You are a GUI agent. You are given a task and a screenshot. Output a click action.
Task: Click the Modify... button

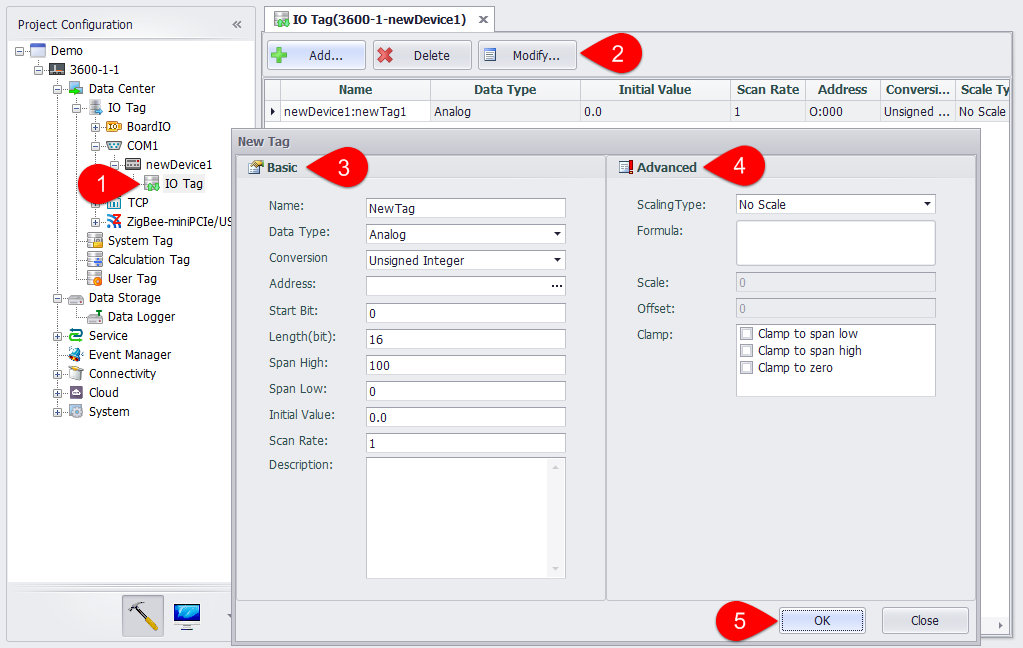528,55
